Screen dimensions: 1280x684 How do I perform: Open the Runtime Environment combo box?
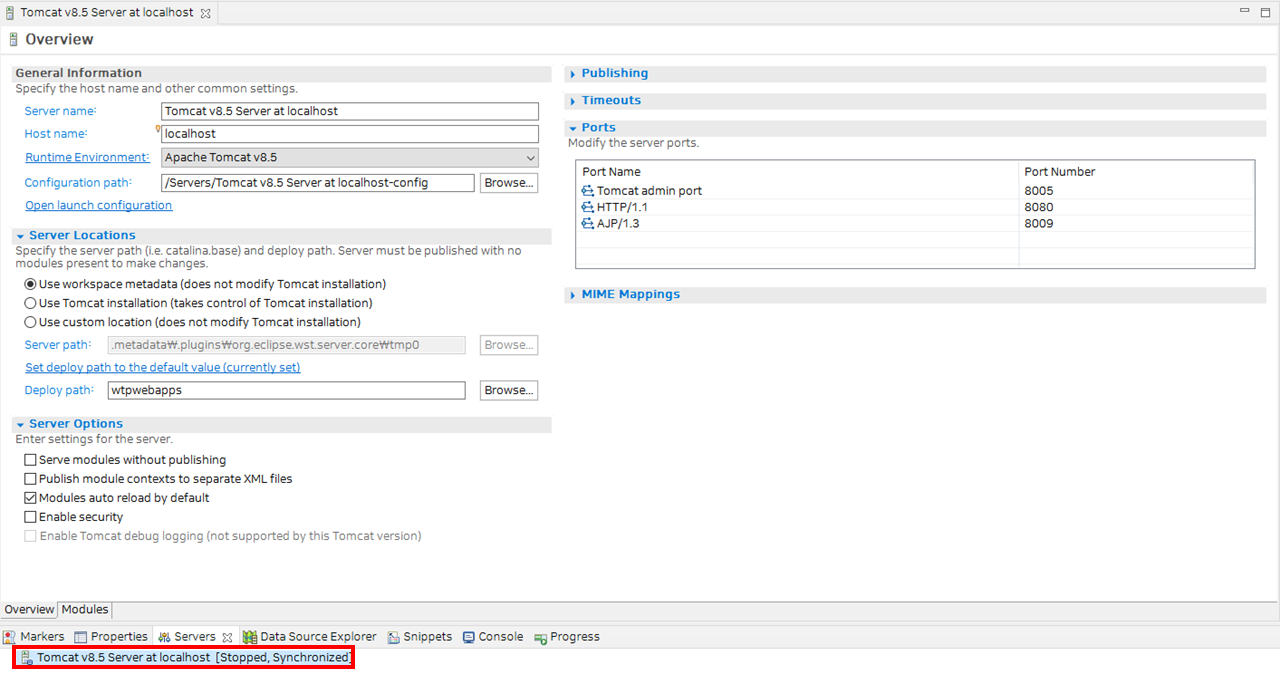(x=350, y=158)
